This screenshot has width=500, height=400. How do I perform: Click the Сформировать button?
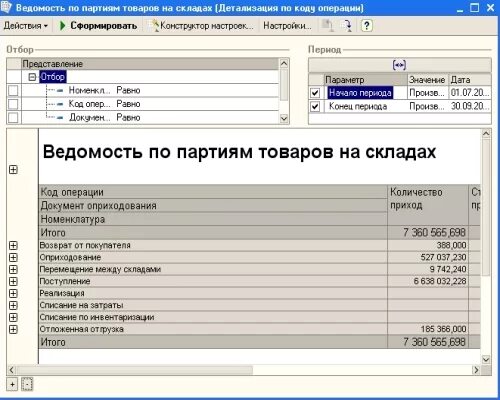pyautogui.click(x=98, y=26)
